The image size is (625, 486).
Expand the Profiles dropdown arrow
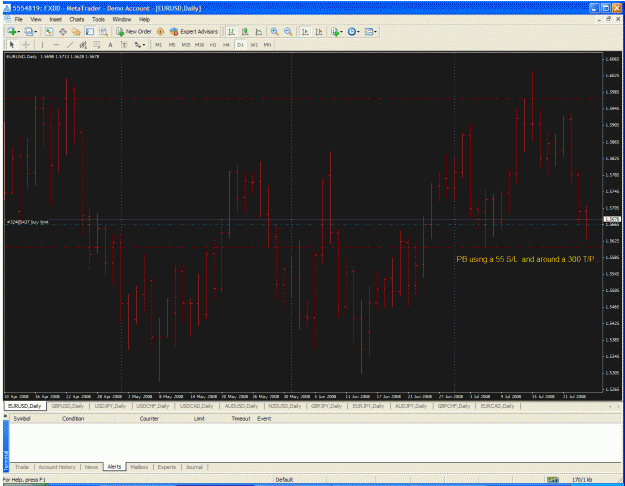tap(36, 31)
